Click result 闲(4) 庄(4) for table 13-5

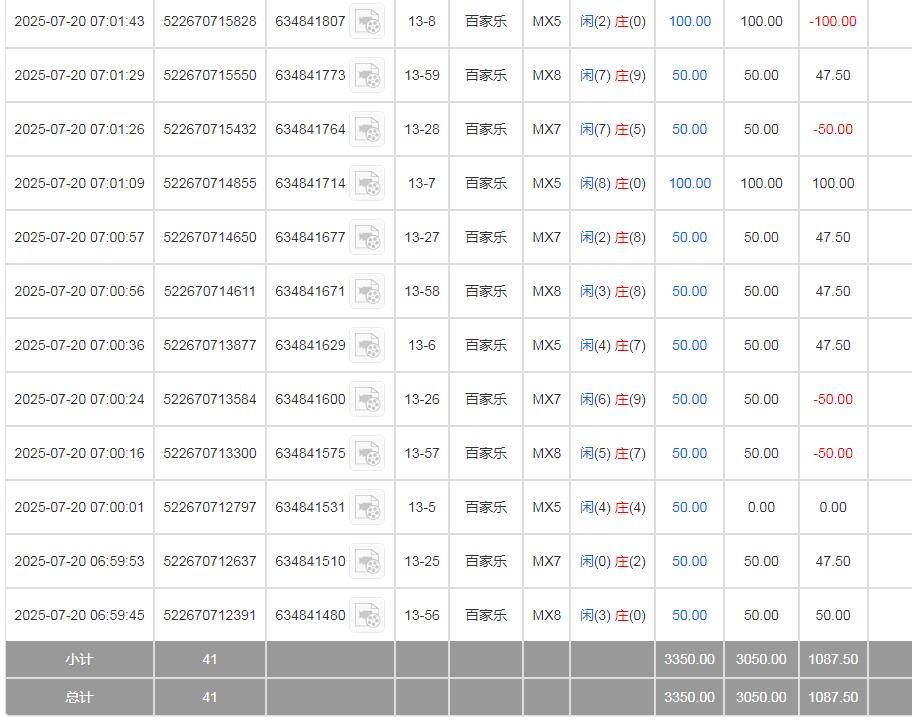pos(612,507)
